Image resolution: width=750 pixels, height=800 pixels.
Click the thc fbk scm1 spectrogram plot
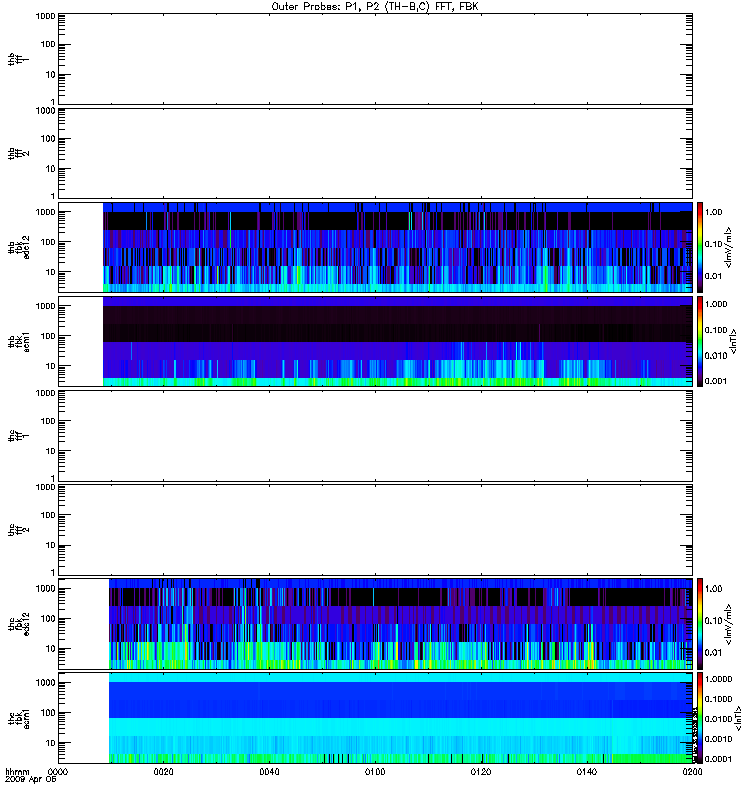point(401,718)
